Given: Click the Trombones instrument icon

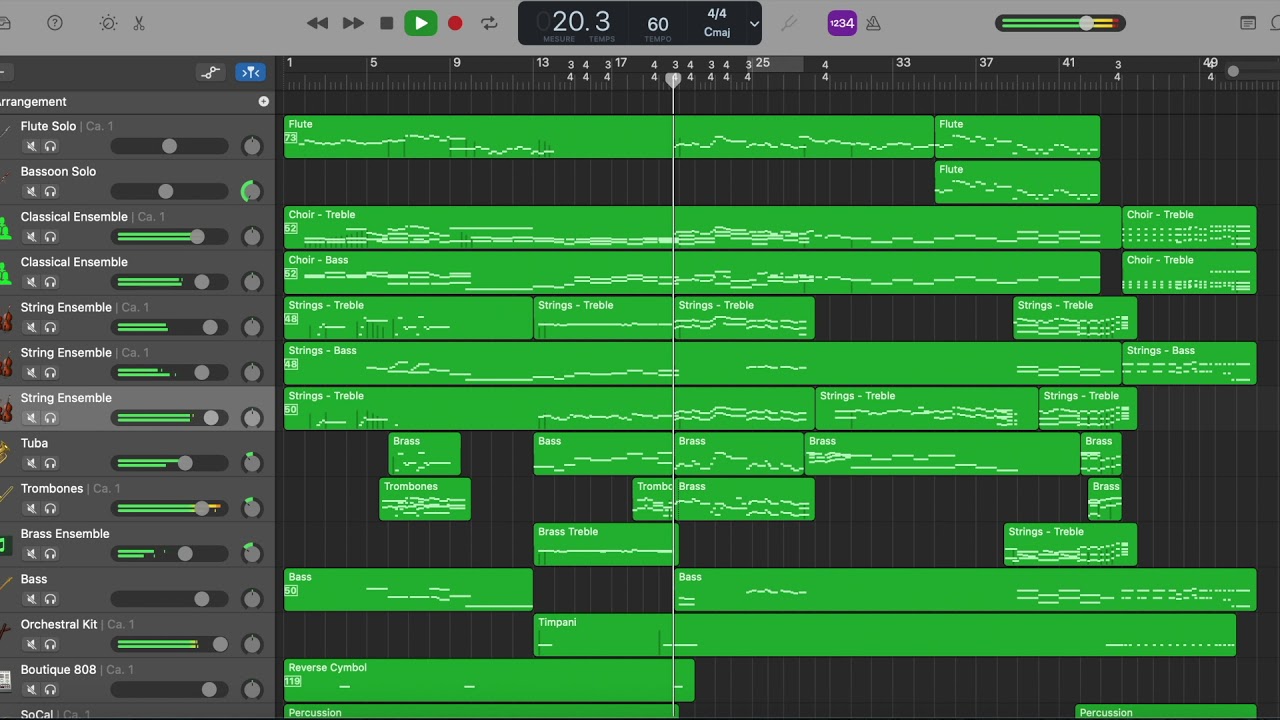Looking at the screenshot, I should [5, 498].
